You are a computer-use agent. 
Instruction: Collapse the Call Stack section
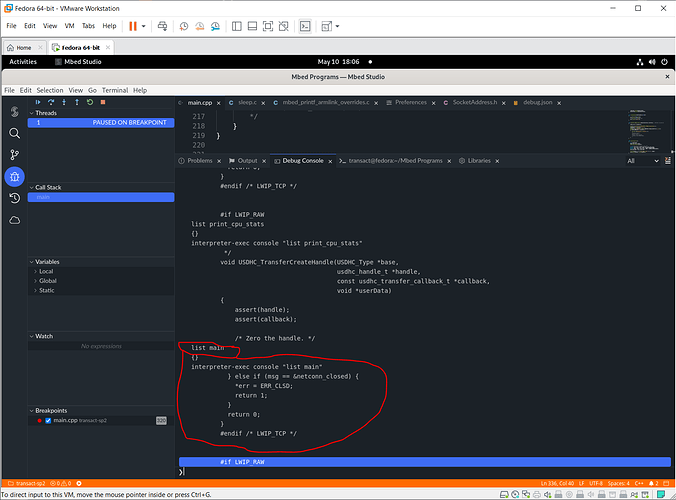coord(31,188)
